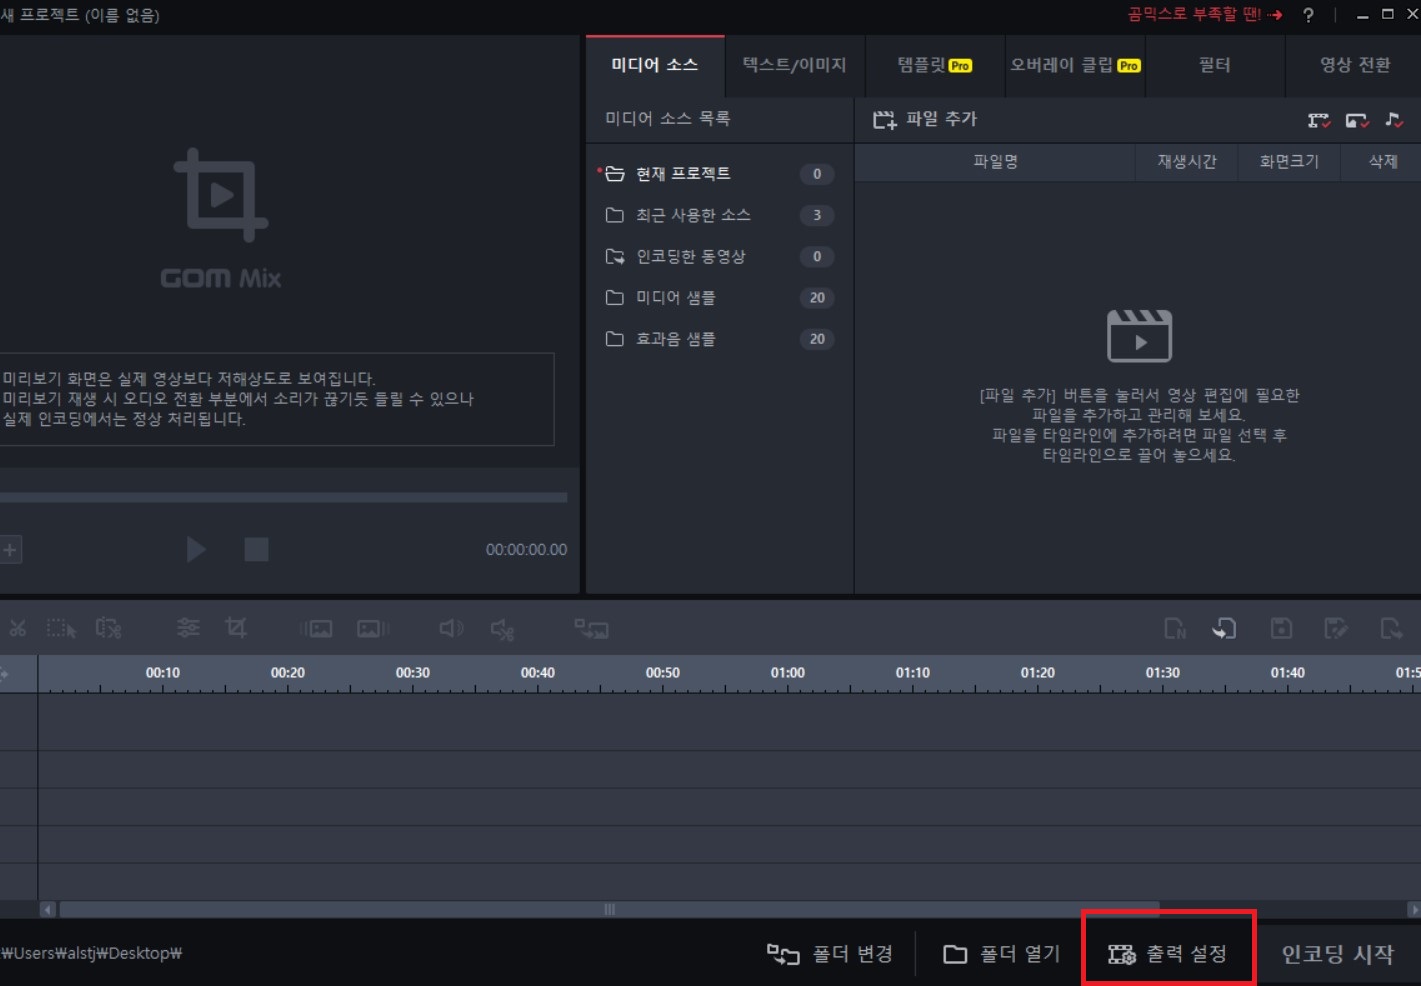Click the output folder path text
1421x986 pixels.
tap(91, 953)
